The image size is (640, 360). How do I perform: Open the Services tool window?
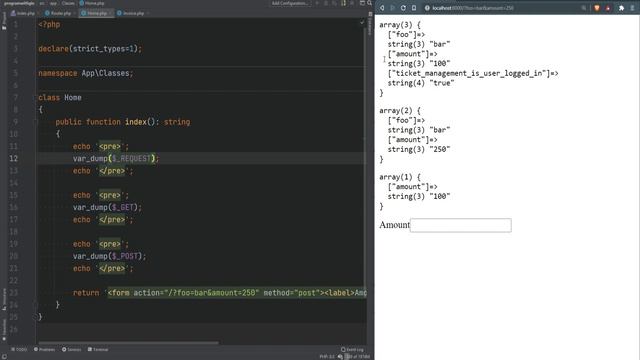click(72, 349)
